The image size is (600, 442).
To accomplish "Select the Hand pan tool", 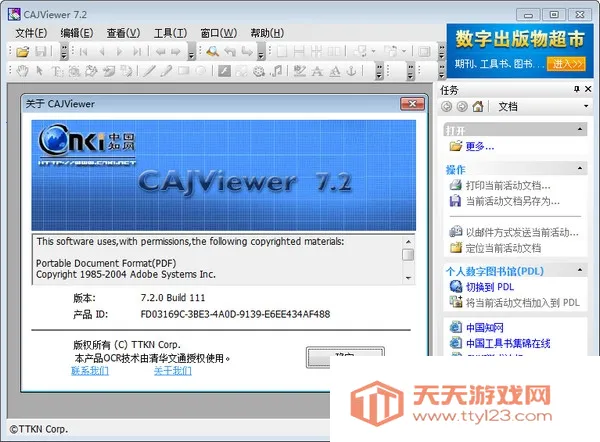I will (x=23, y=71).
